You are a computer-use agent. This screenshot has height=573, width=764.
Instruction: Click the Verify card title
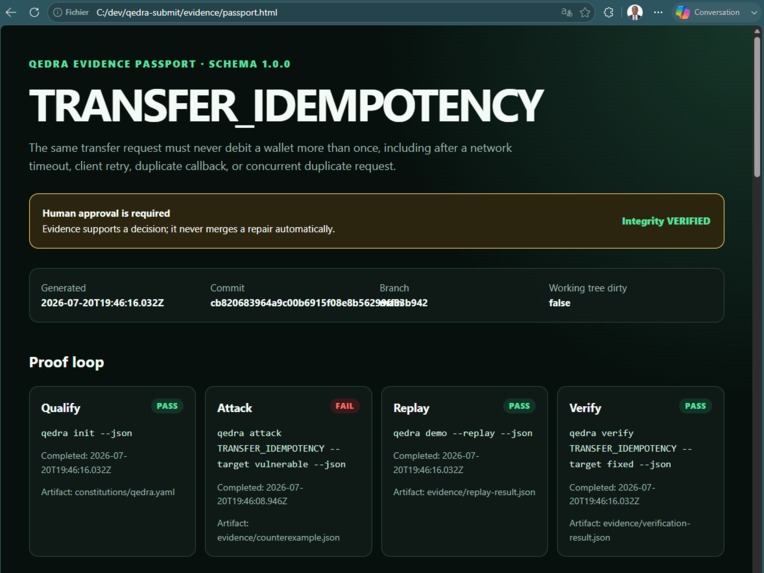(585, 408)
